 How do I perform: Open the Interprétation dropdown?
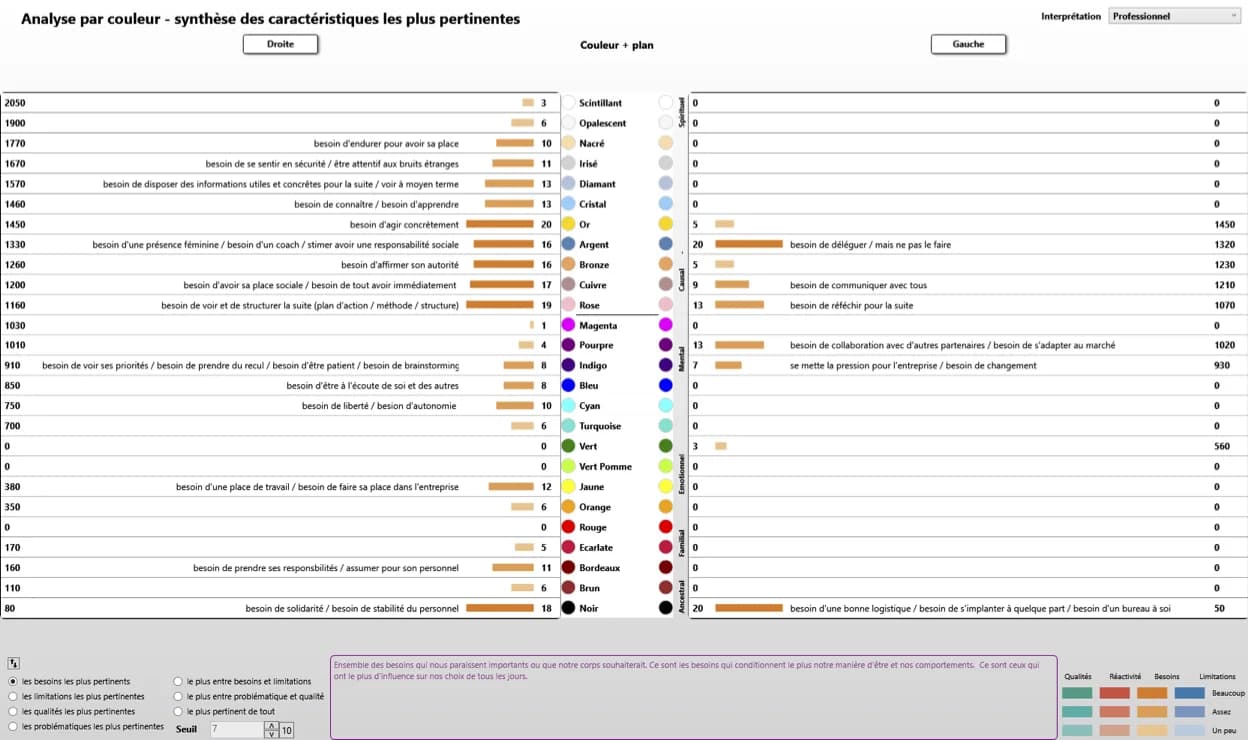click(1174, 16)
